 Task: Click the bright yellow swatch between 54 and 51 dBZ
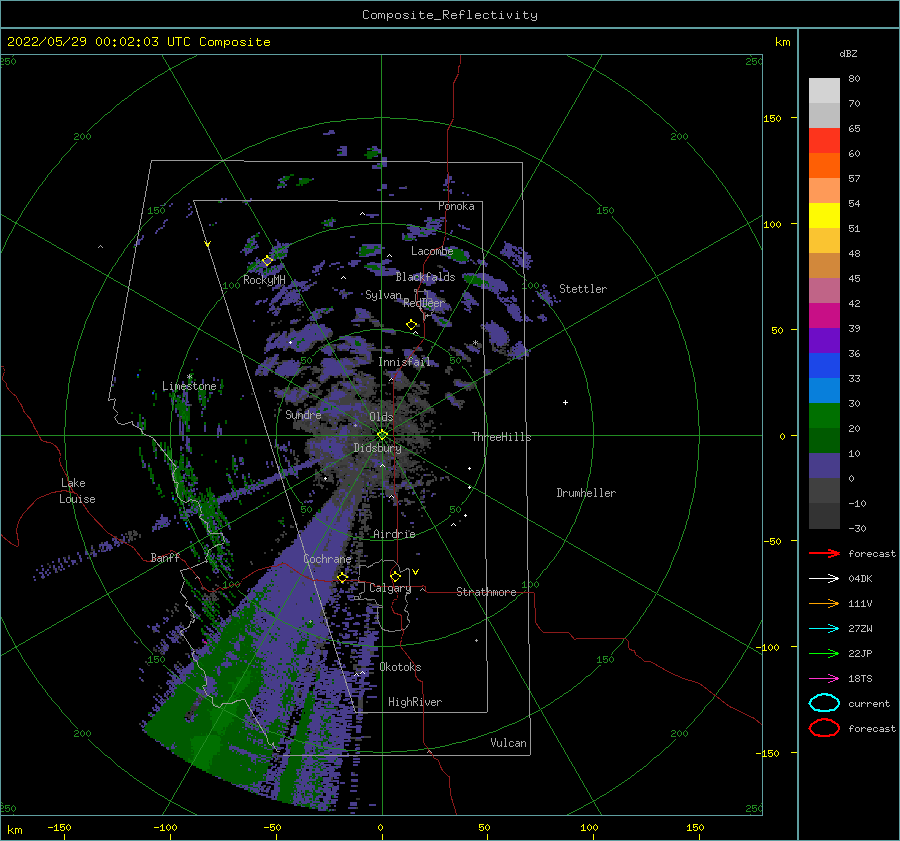tap(824, 215)
